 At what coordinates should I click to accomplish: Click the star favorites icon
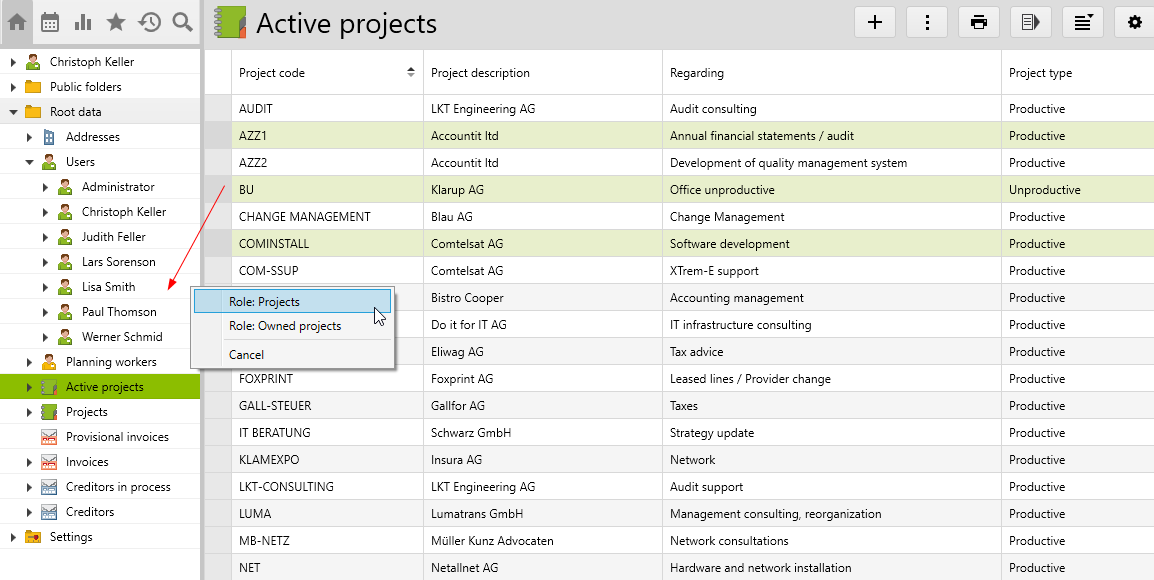pos(116,22)
